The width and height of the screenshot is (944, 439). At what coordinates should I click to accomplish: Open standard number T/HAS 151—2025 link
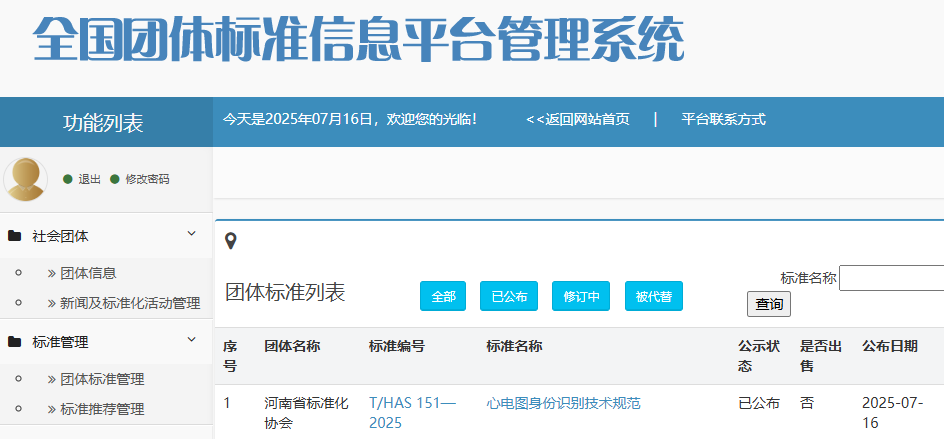coord(412,413)
